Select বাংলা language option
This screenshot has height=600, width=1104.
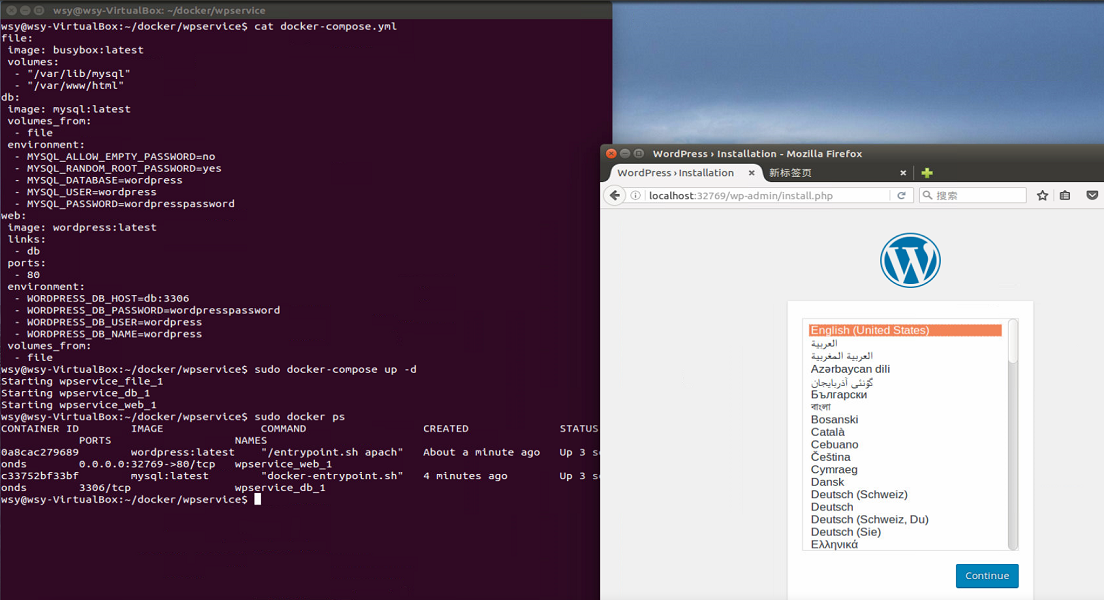tap(820, 407)
